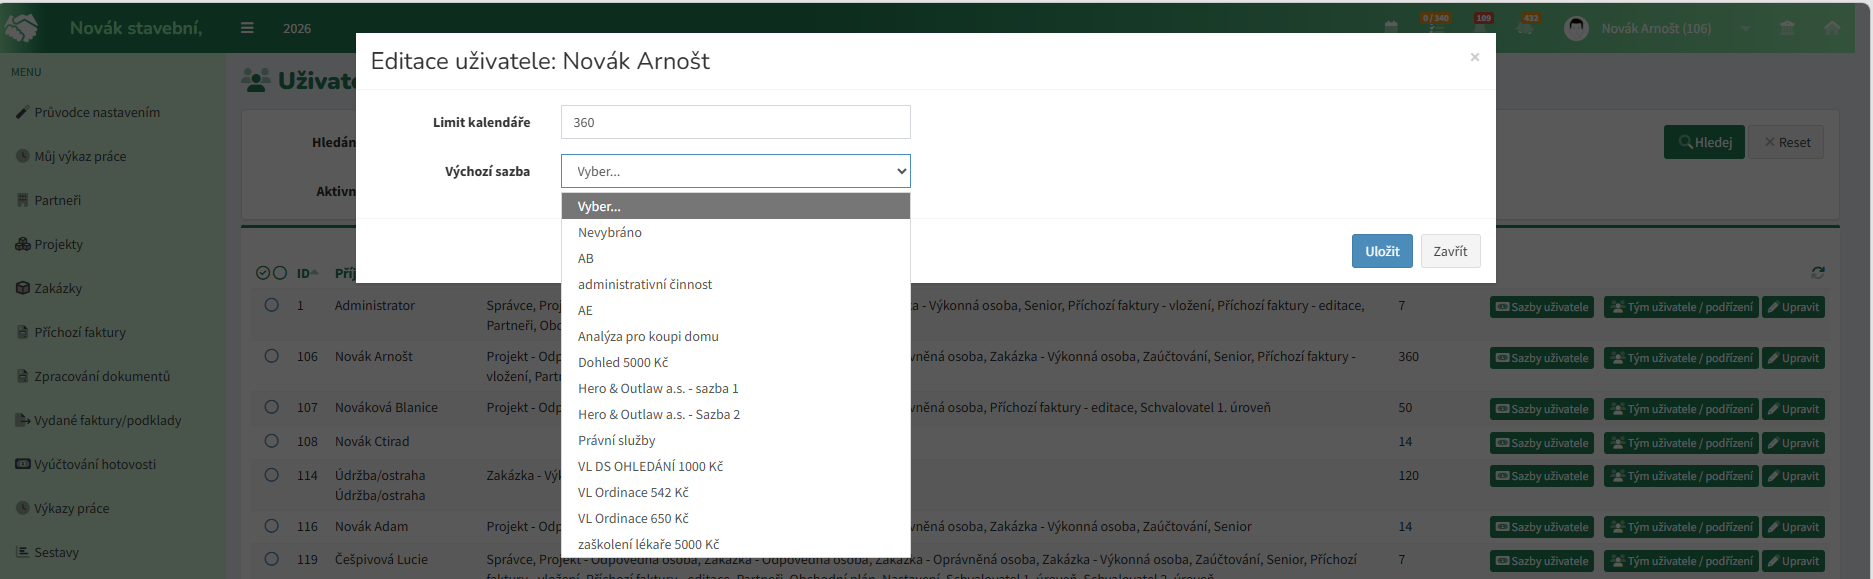Viewport: 1873px width, 579px height.
Task: Click the Uložit button
Action: [1382, 251]
